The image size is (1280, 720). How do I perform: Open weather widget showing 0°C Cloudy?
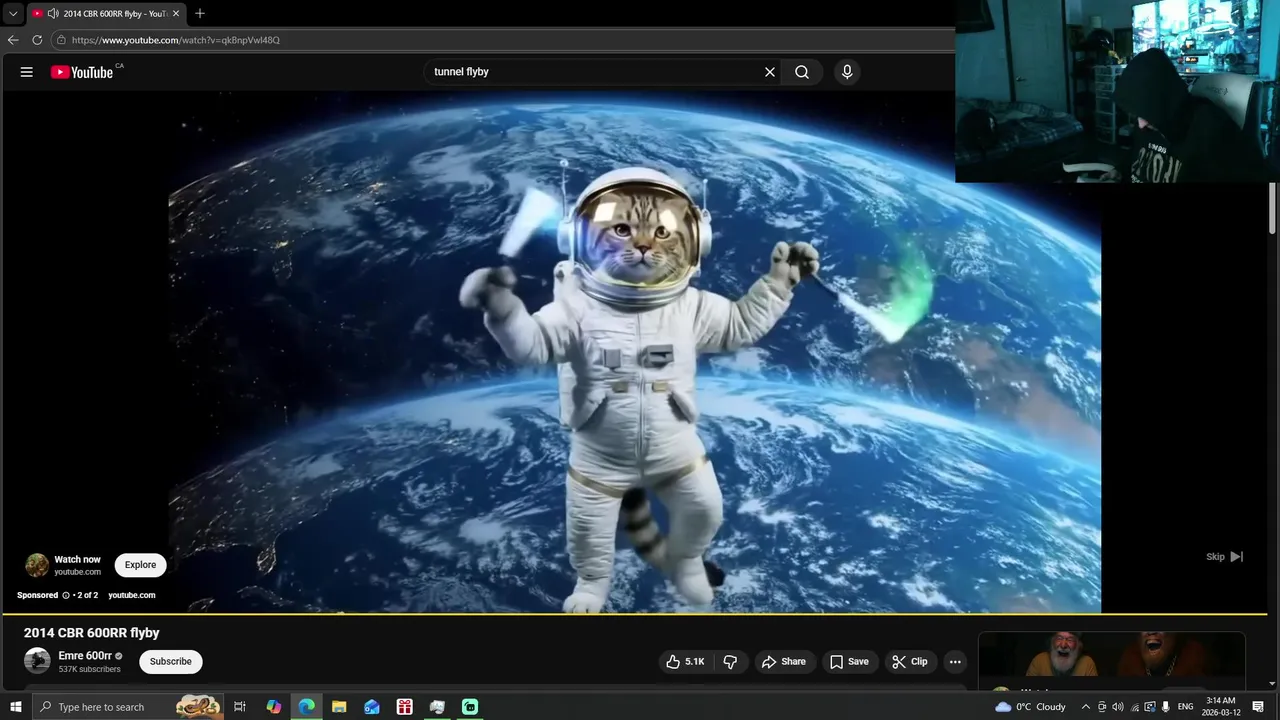1030,707
